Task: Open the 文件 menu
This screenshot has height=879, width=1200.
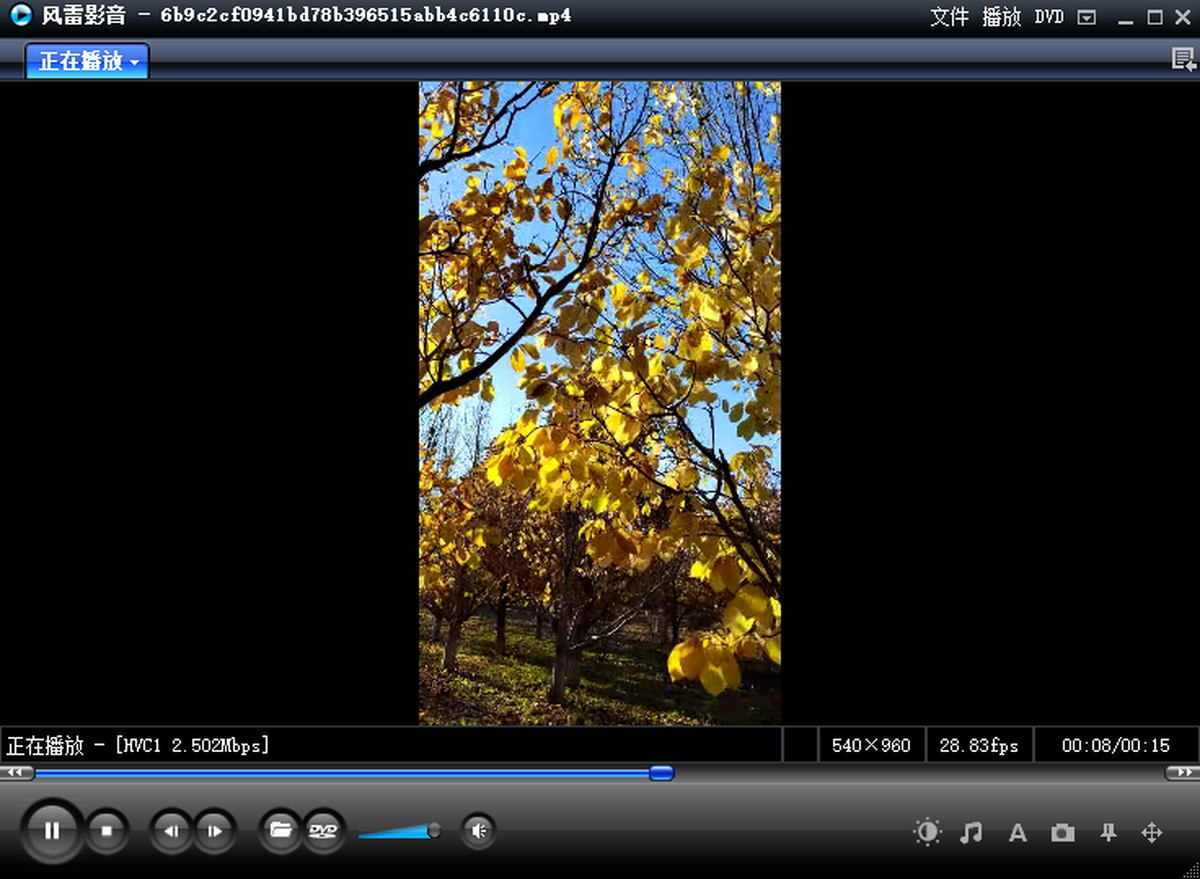Action: (949, 17)
